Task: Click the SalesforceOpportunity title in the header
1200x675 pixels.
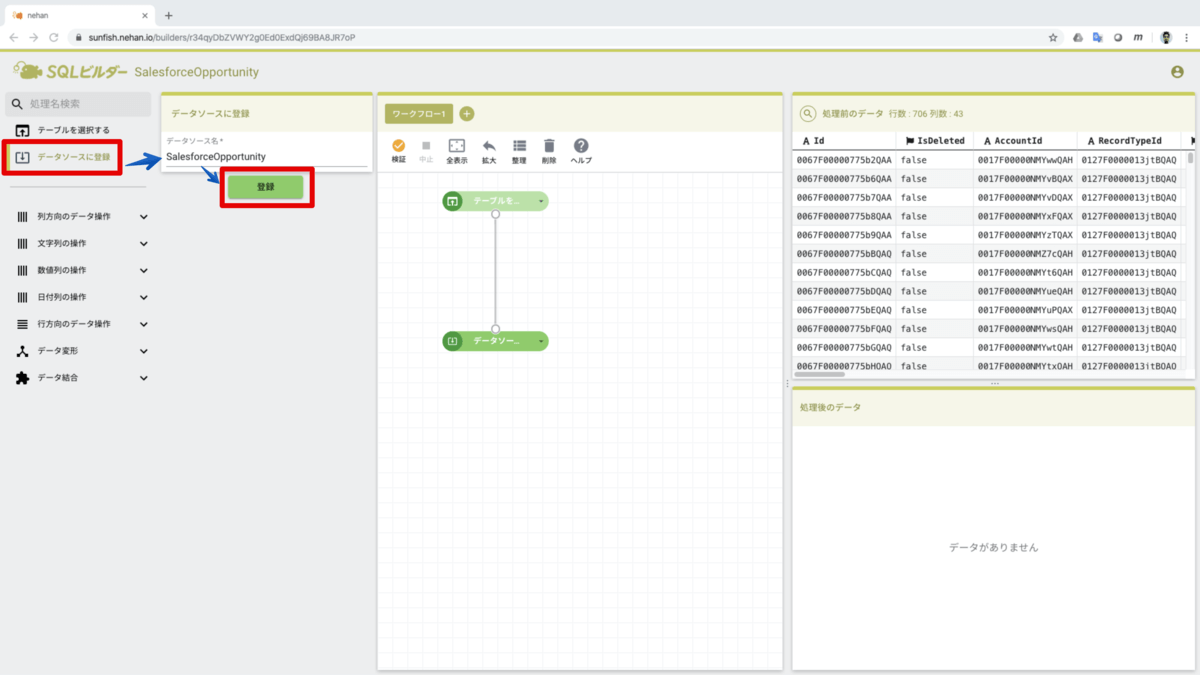Action: (x=197, y=72)
